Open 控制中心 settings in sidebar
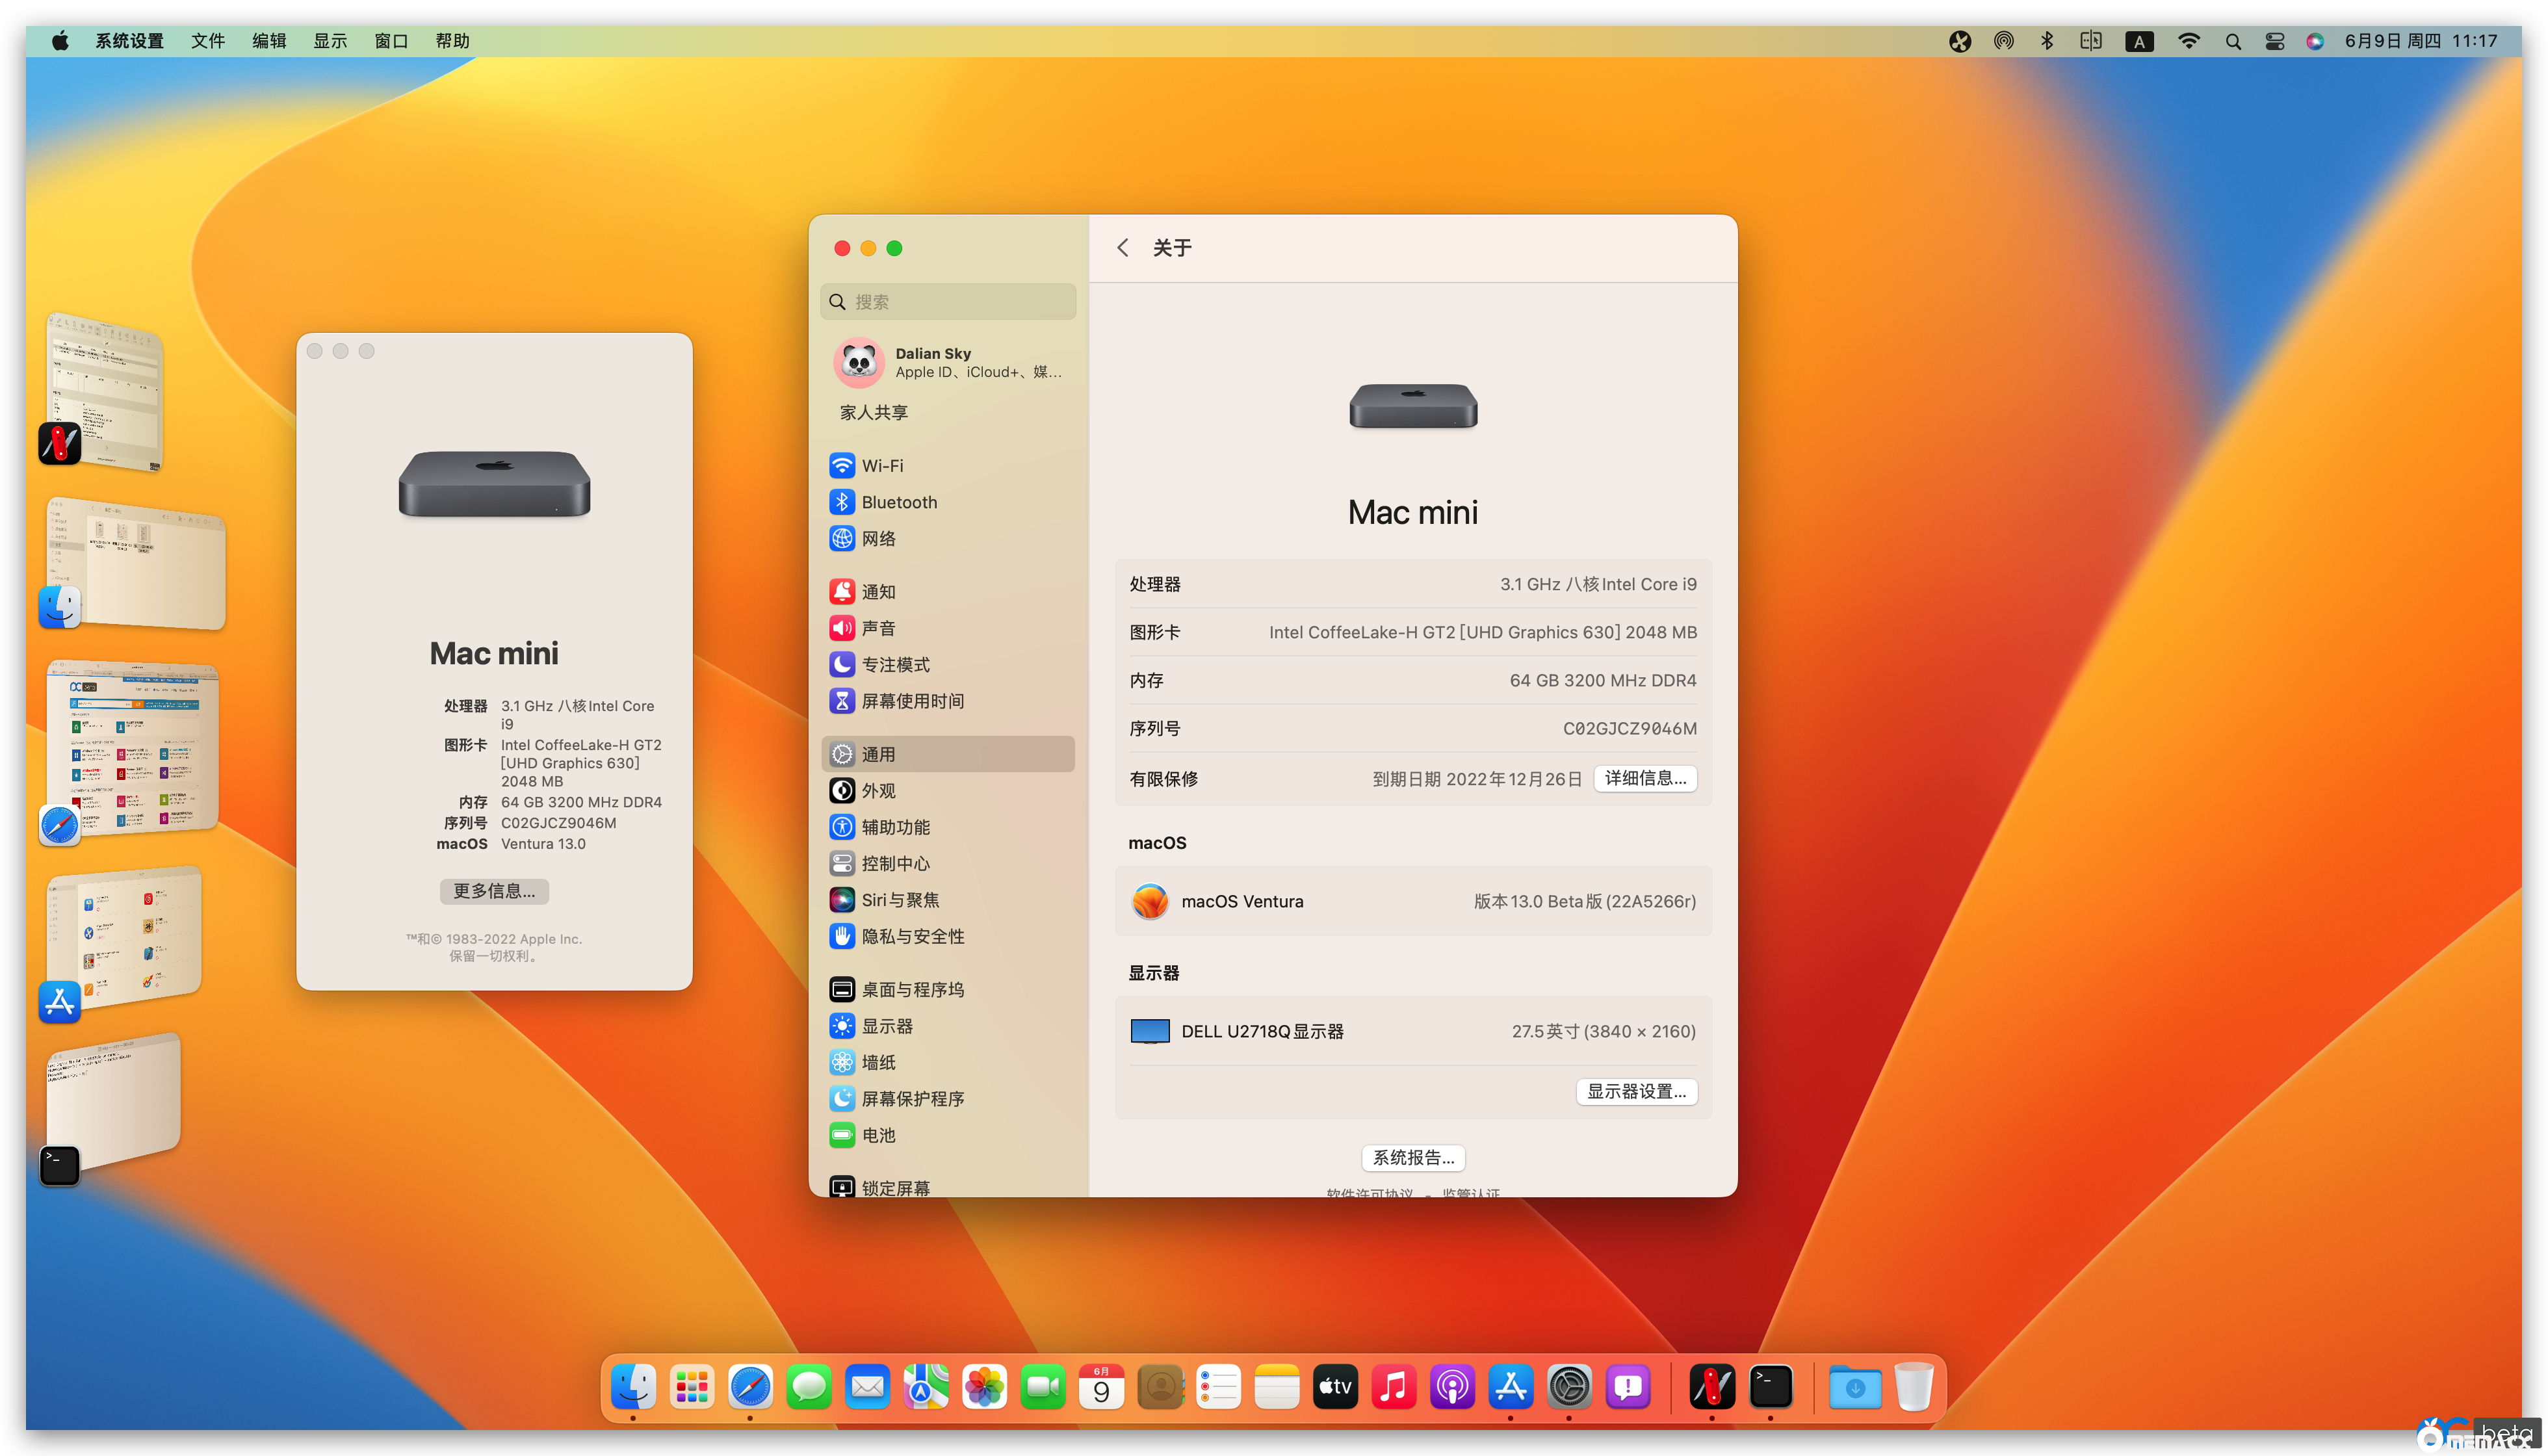 click(895, 863)
